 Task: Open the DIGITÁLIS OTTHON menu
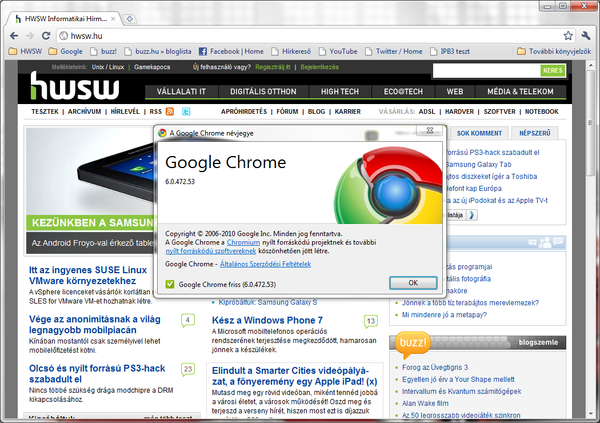263,92
